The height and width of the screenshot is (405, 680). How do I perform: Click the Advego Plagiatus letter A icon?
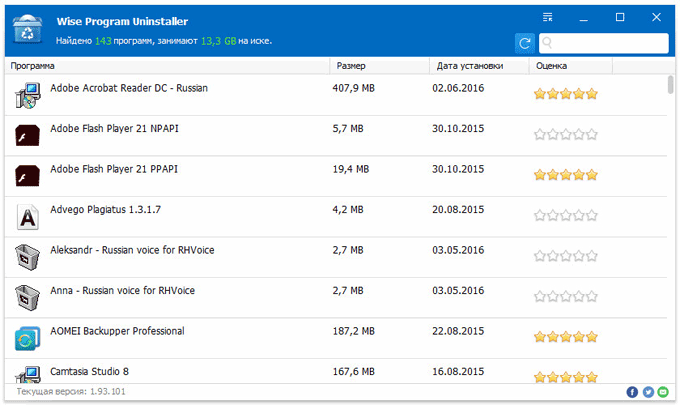(x=28, y=217)
